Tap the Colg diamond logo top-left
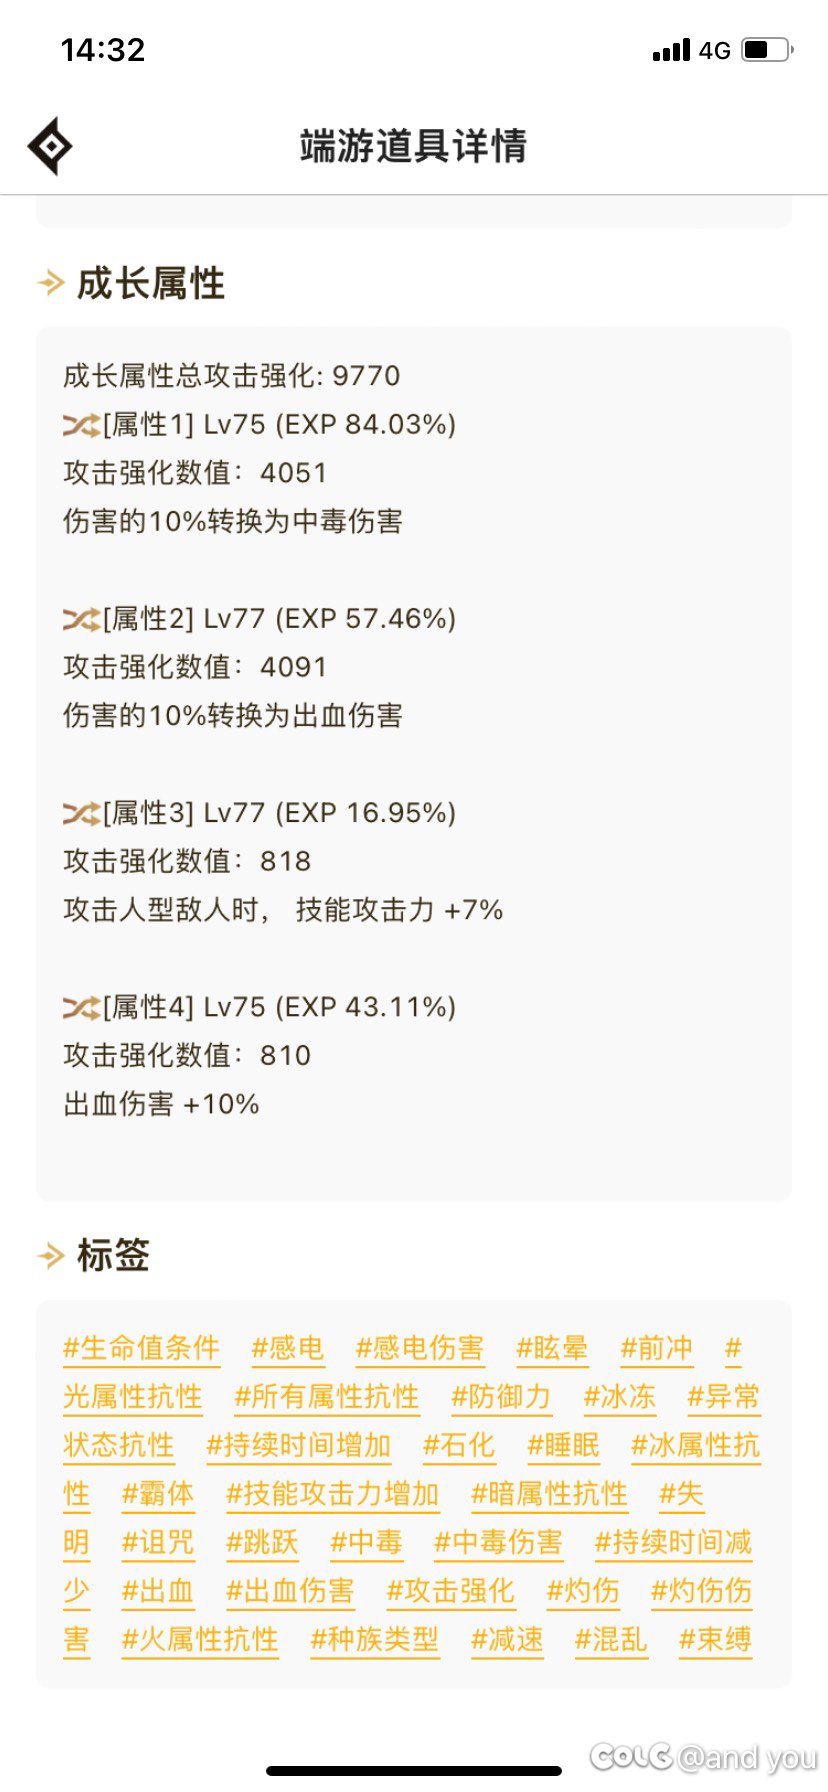 pyautogui.click(x=52, y=144)
